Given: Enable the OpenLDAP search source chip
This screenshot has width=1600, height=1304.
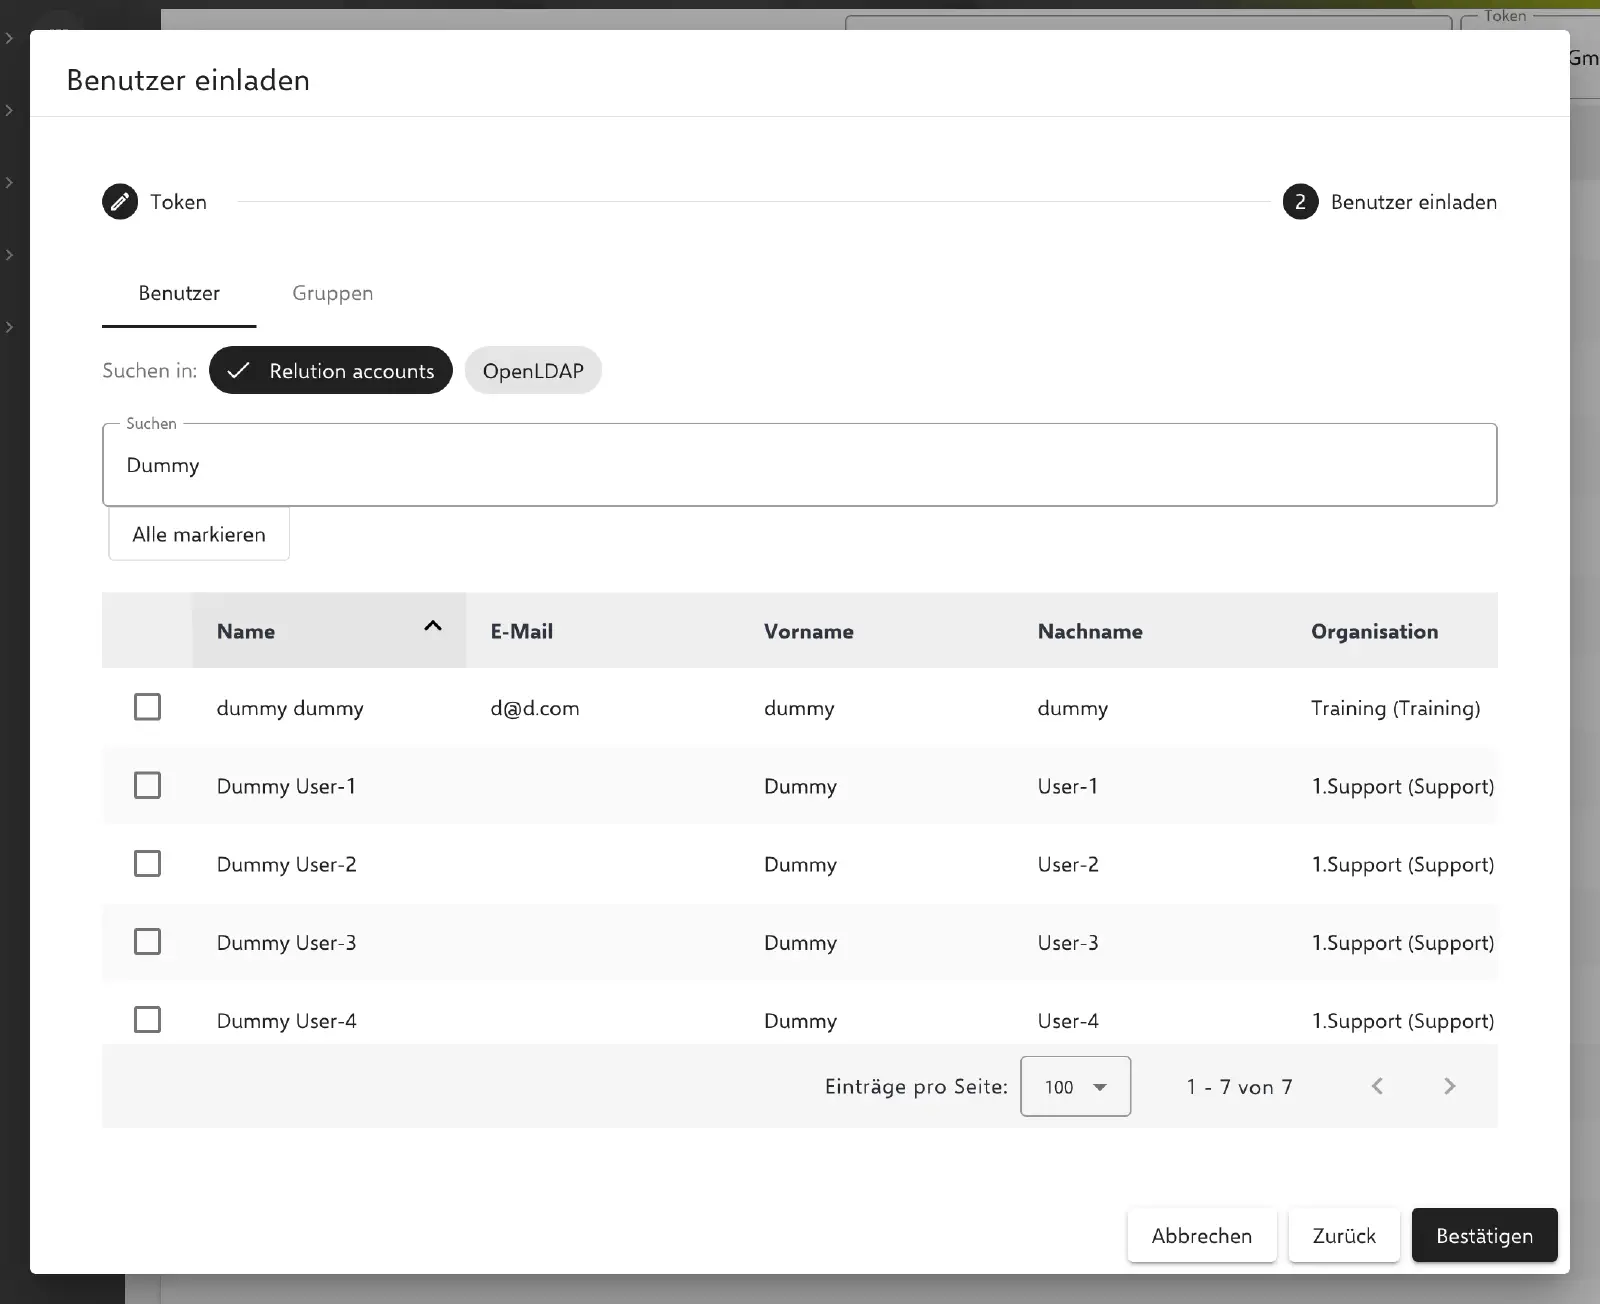Looking at the screenshot, I should pyautogui.click(x=533, y=371).
